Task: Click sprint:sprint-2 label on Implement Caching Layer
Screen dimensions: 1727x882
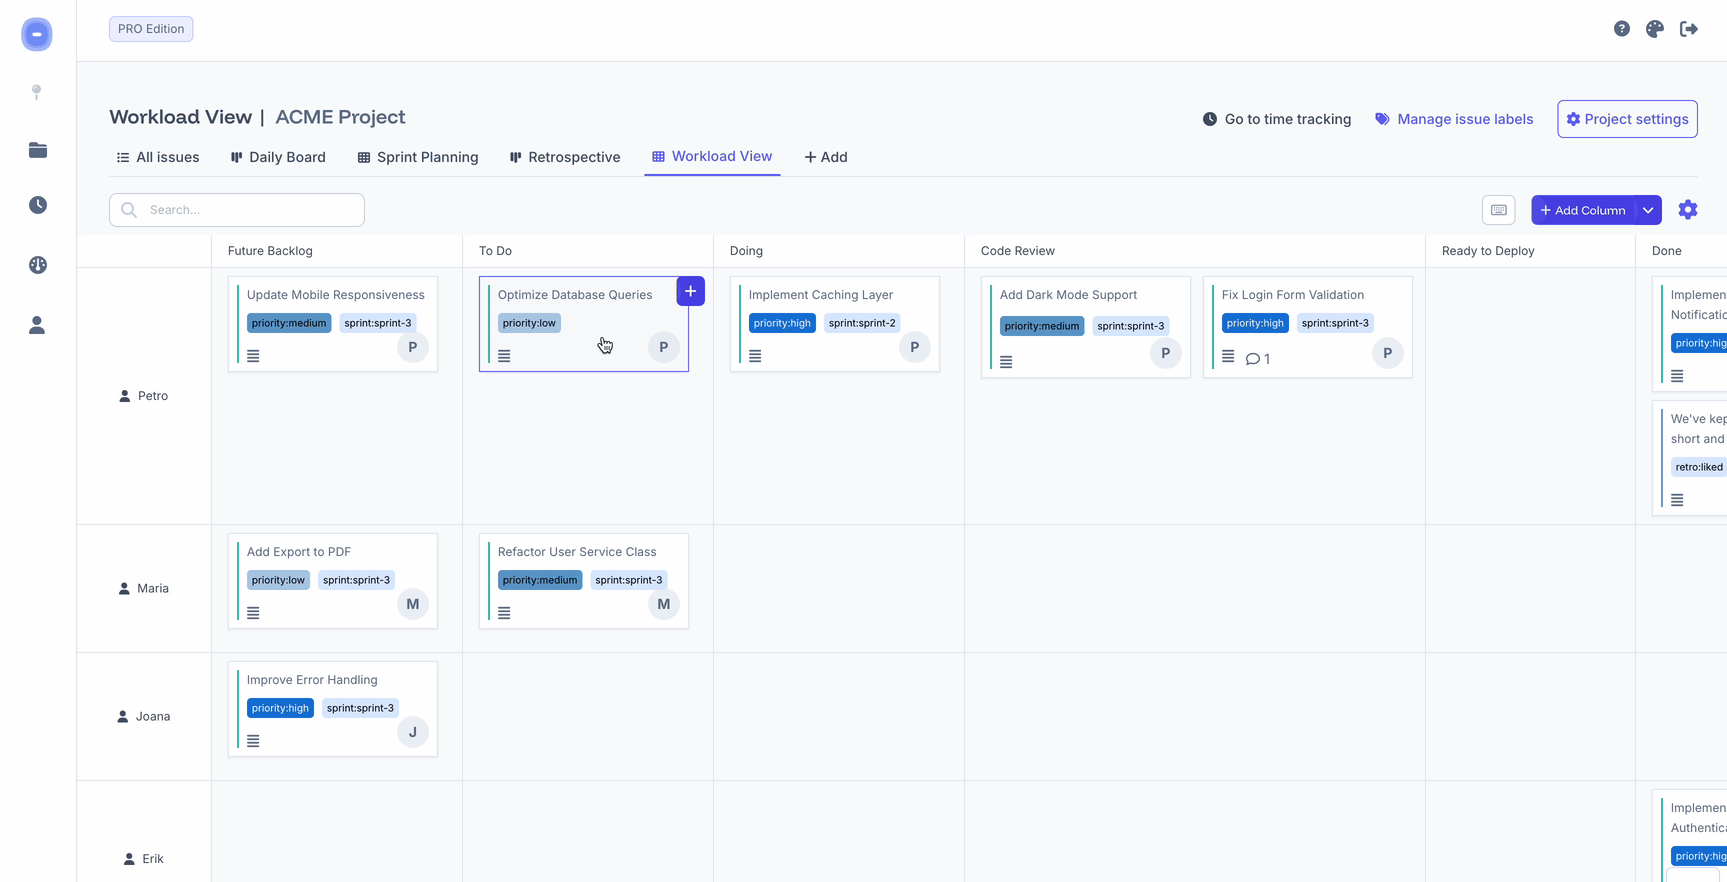Action: point(862,323)
